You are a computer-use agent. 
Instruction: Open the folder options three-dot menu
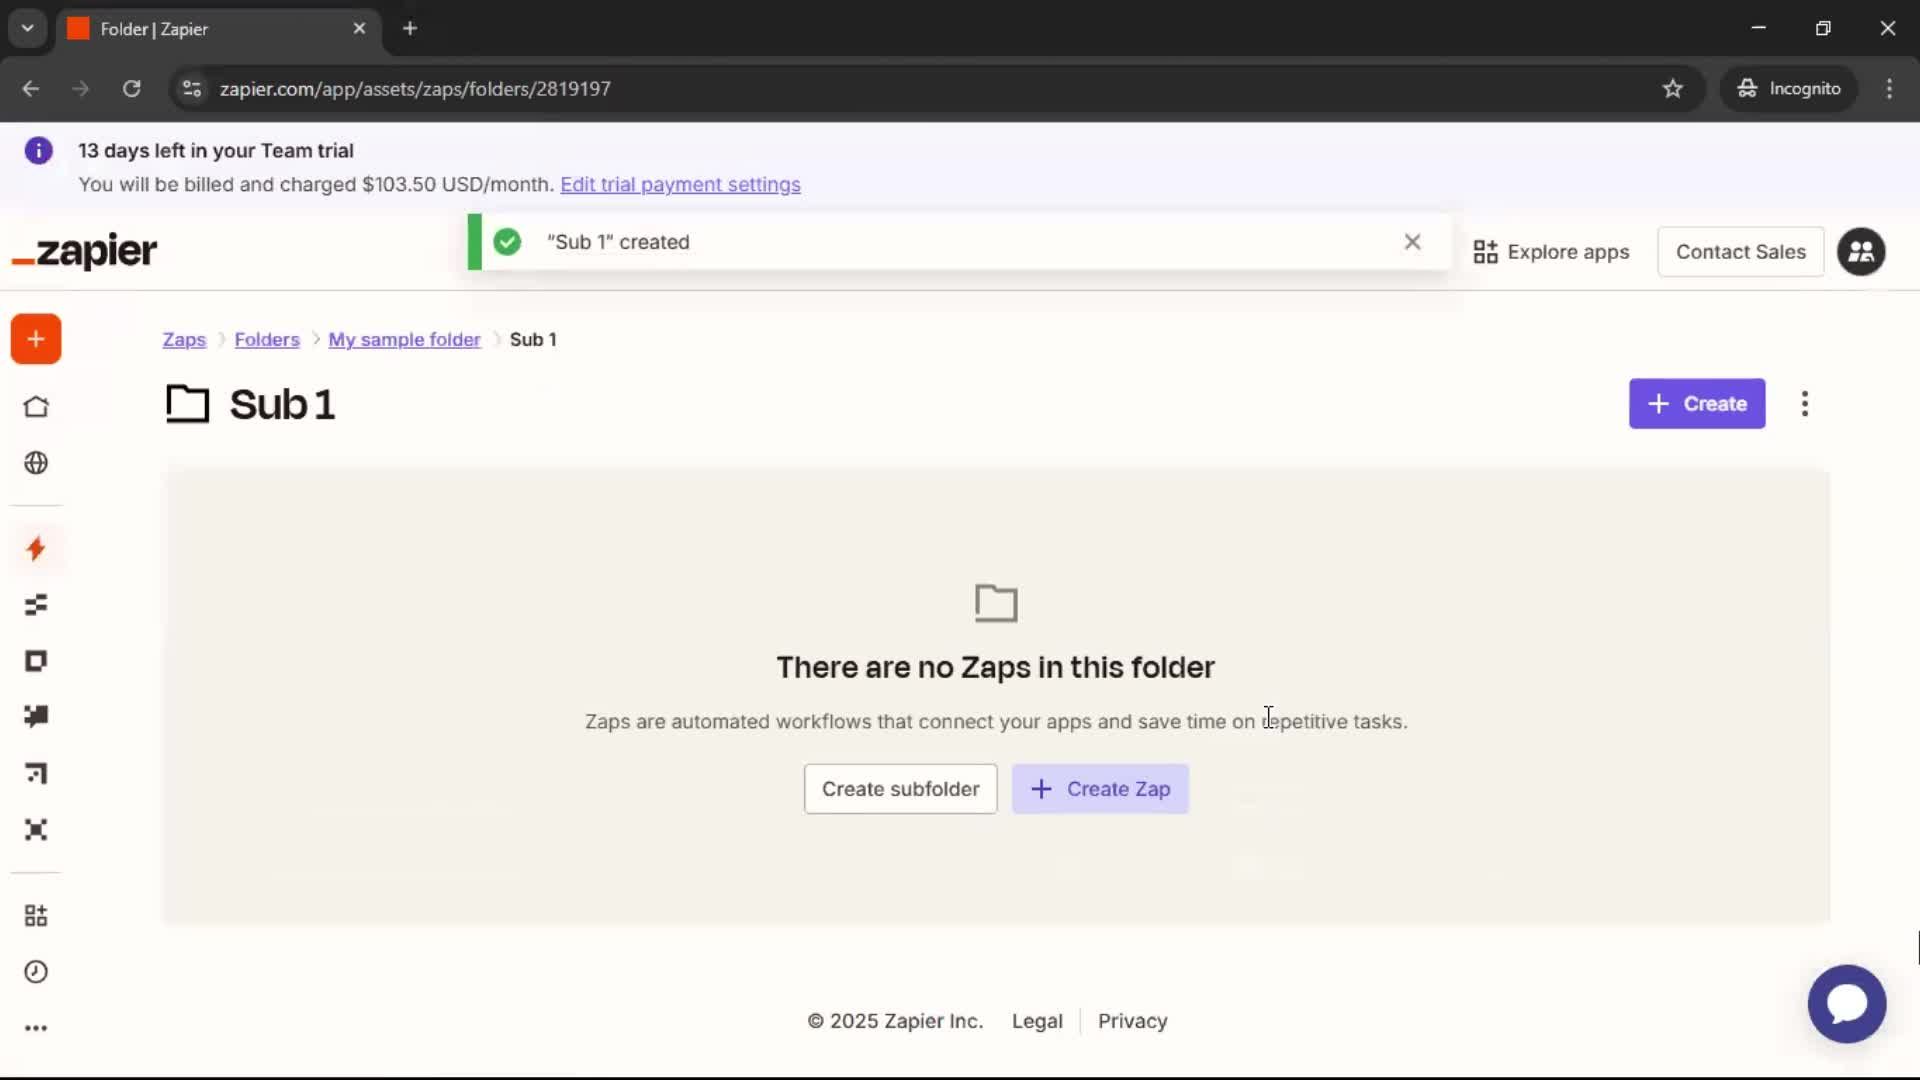click(x=1805, y=404)
